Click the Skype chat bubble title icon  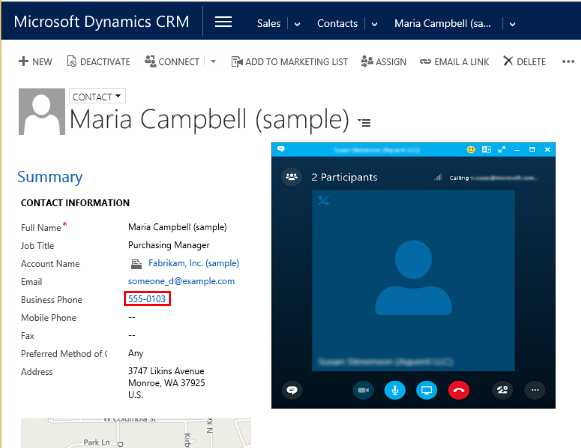pos(281,149)
